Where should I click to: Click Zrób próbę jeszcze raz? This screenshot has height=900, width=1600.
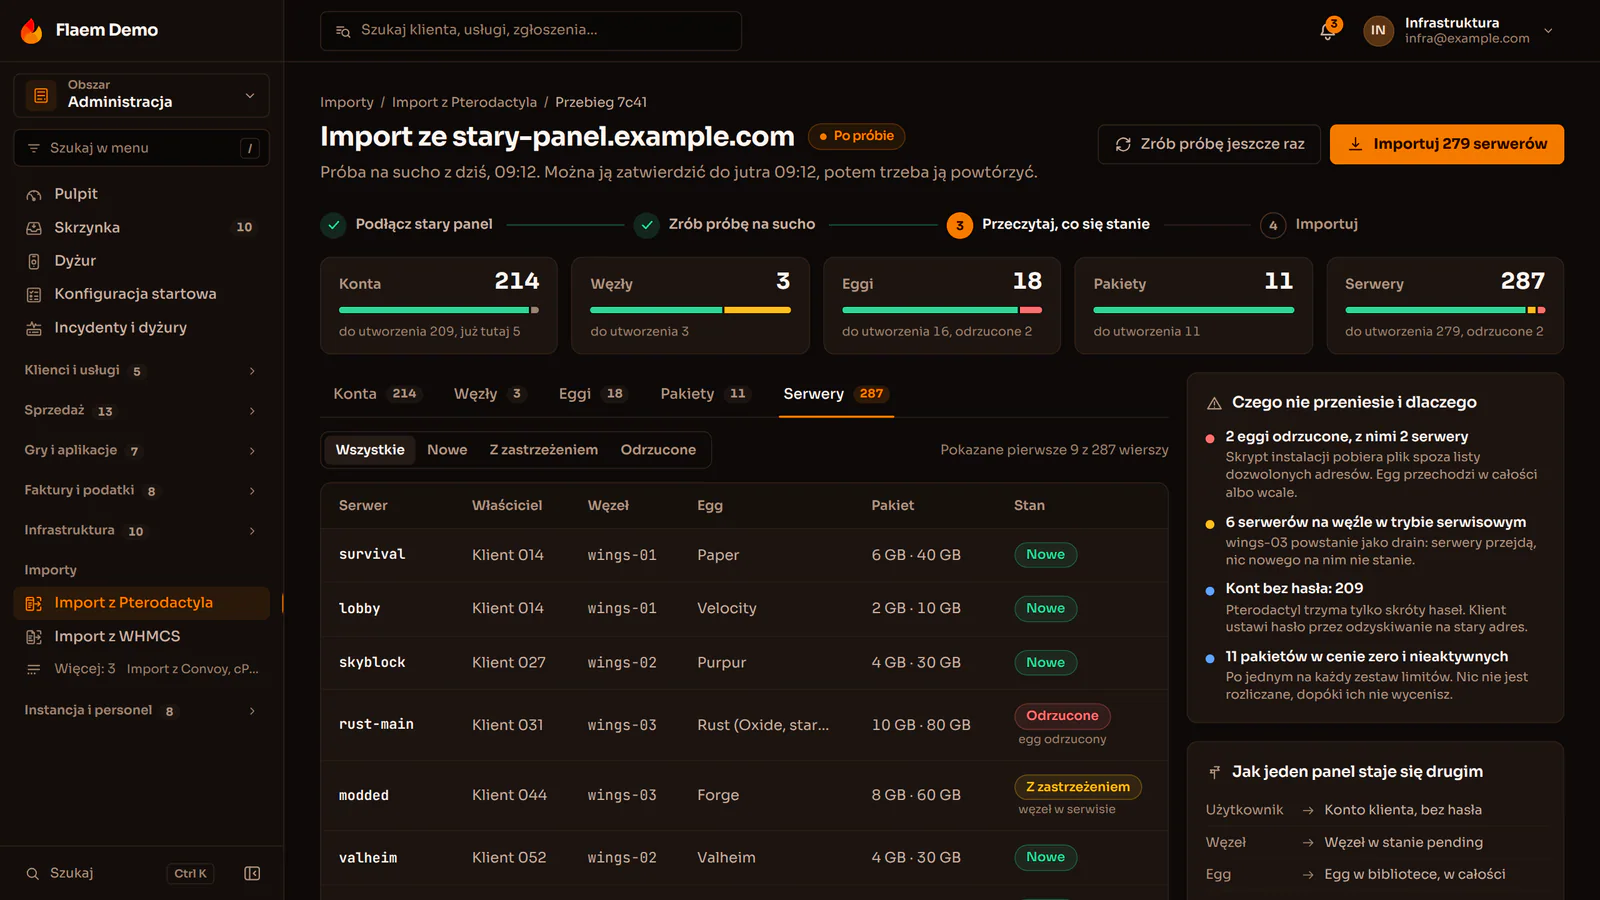(x=1209, y=144)
